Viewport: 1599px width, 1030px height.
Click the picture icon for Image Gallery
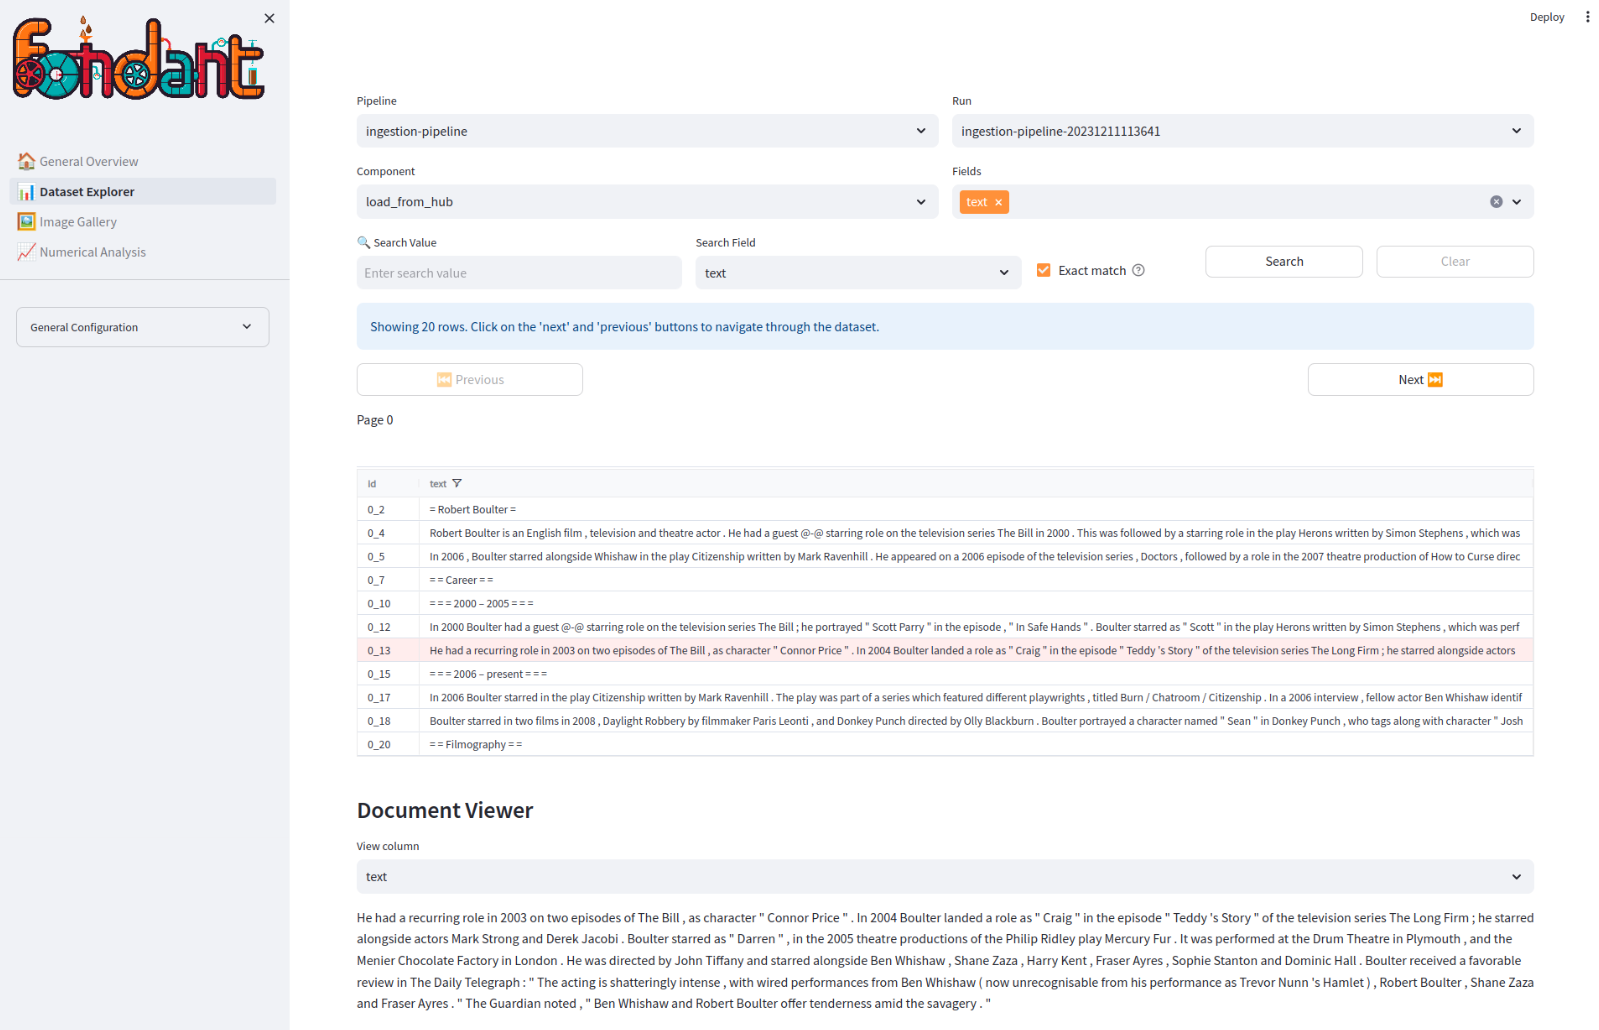point(27,222)
